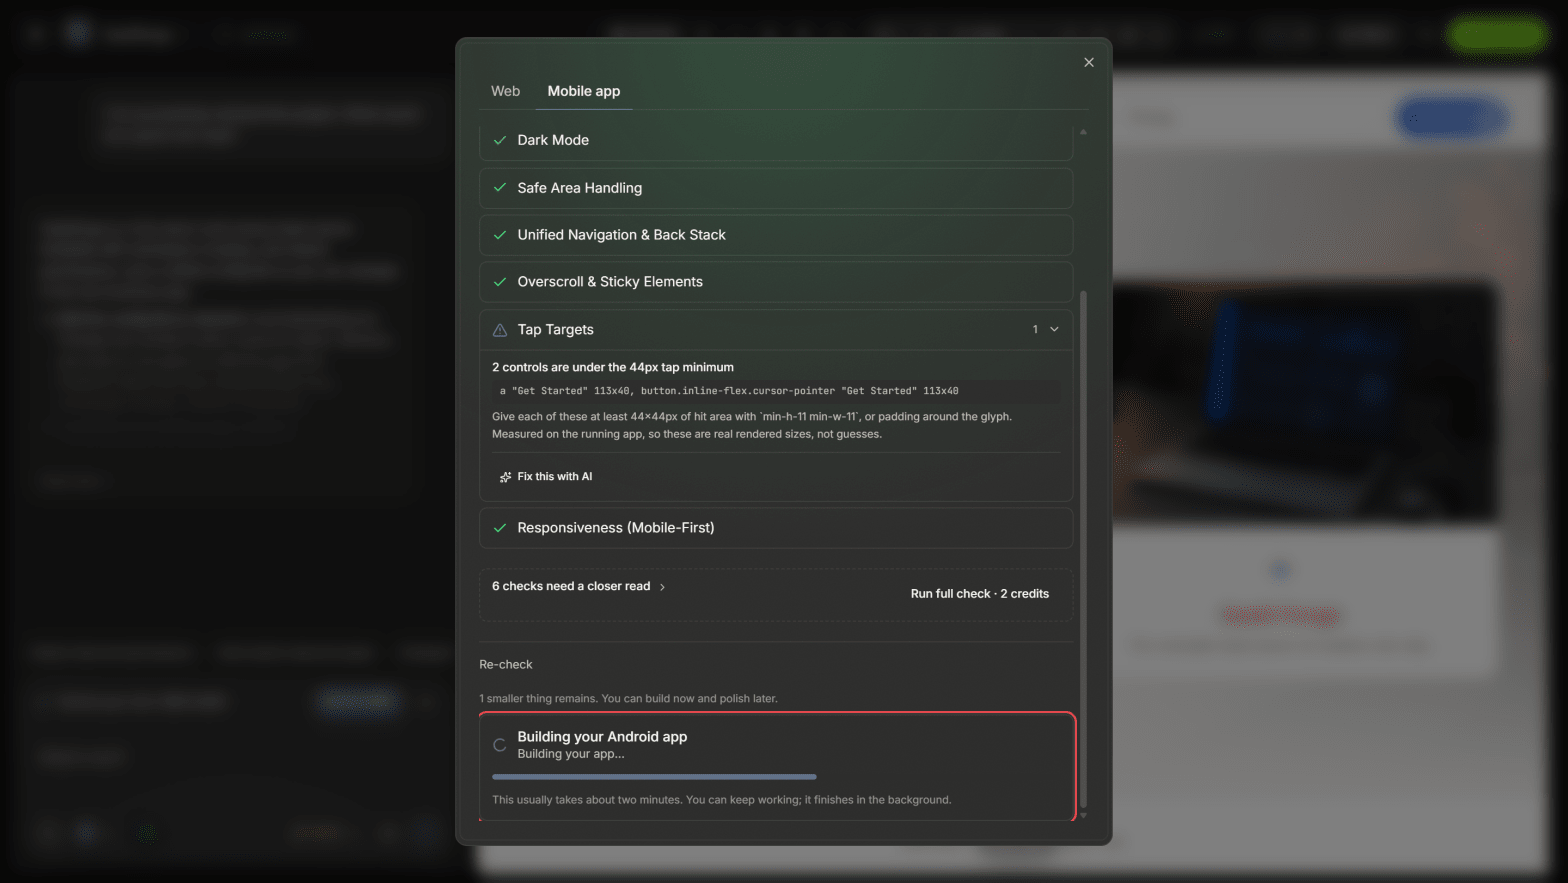Click the Get Started 113x40 code snippet
1568x883 pixels.
pyautogui.click(x=776, y=391)
